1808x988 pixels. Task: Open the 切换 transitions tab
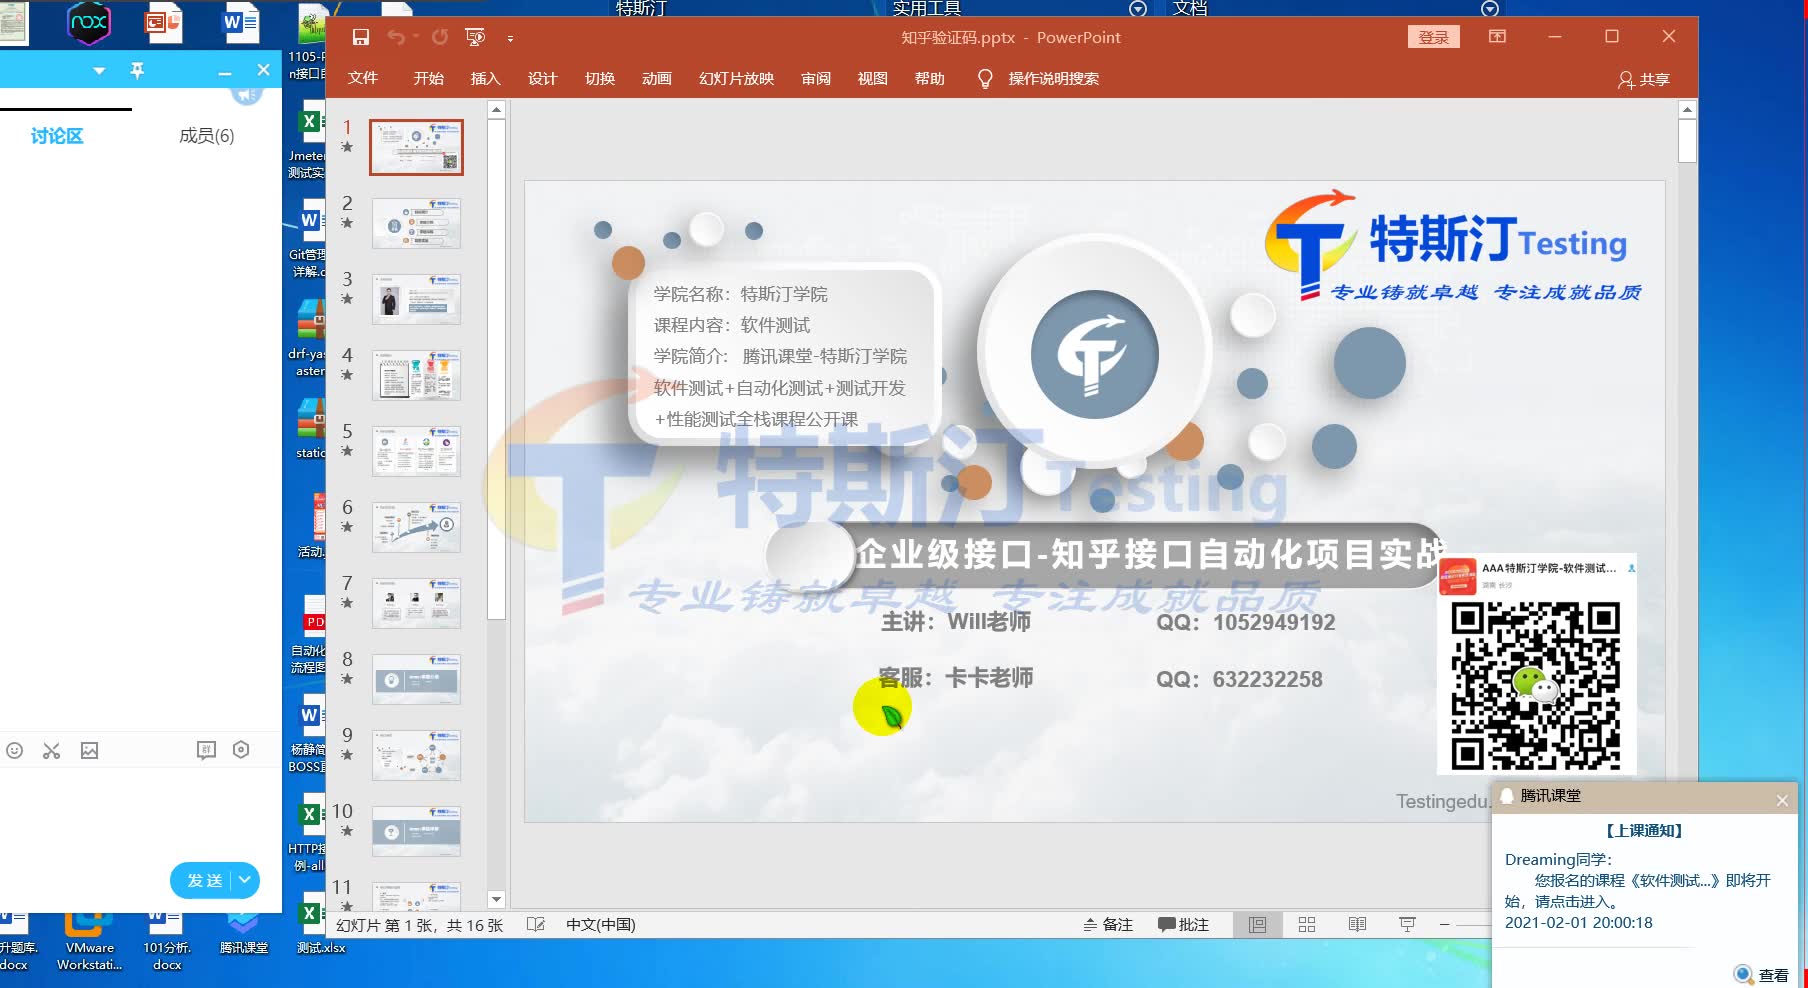[600, 78]
